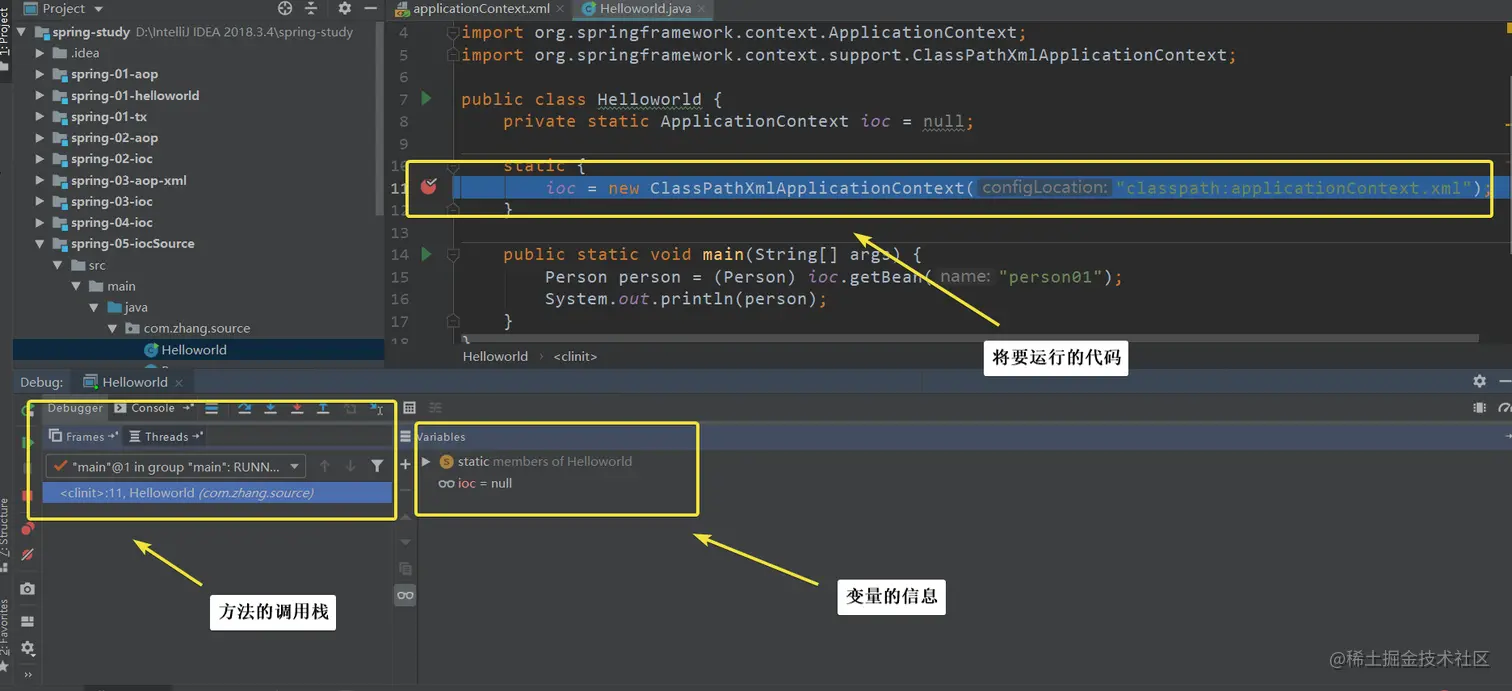The height and width of the screenshot is (691, 1512).
Task: Click the red Force Step Into icon
Action: pyautogui.click(x=297, y=408)
